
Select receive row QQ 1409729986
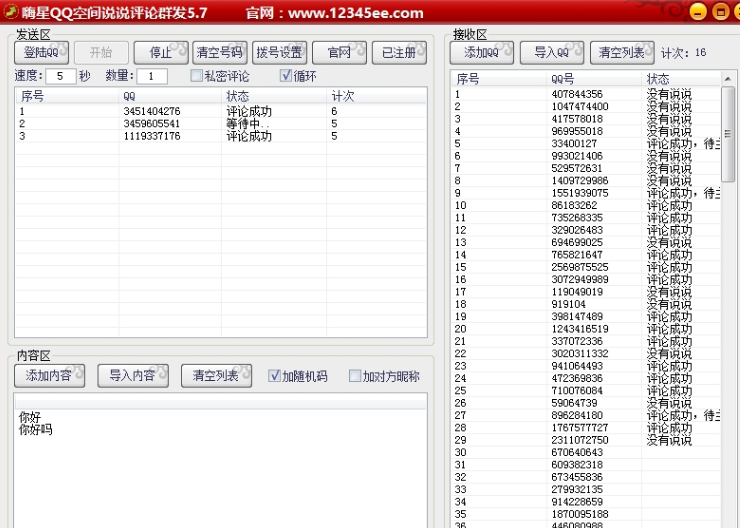click(586, 180)
